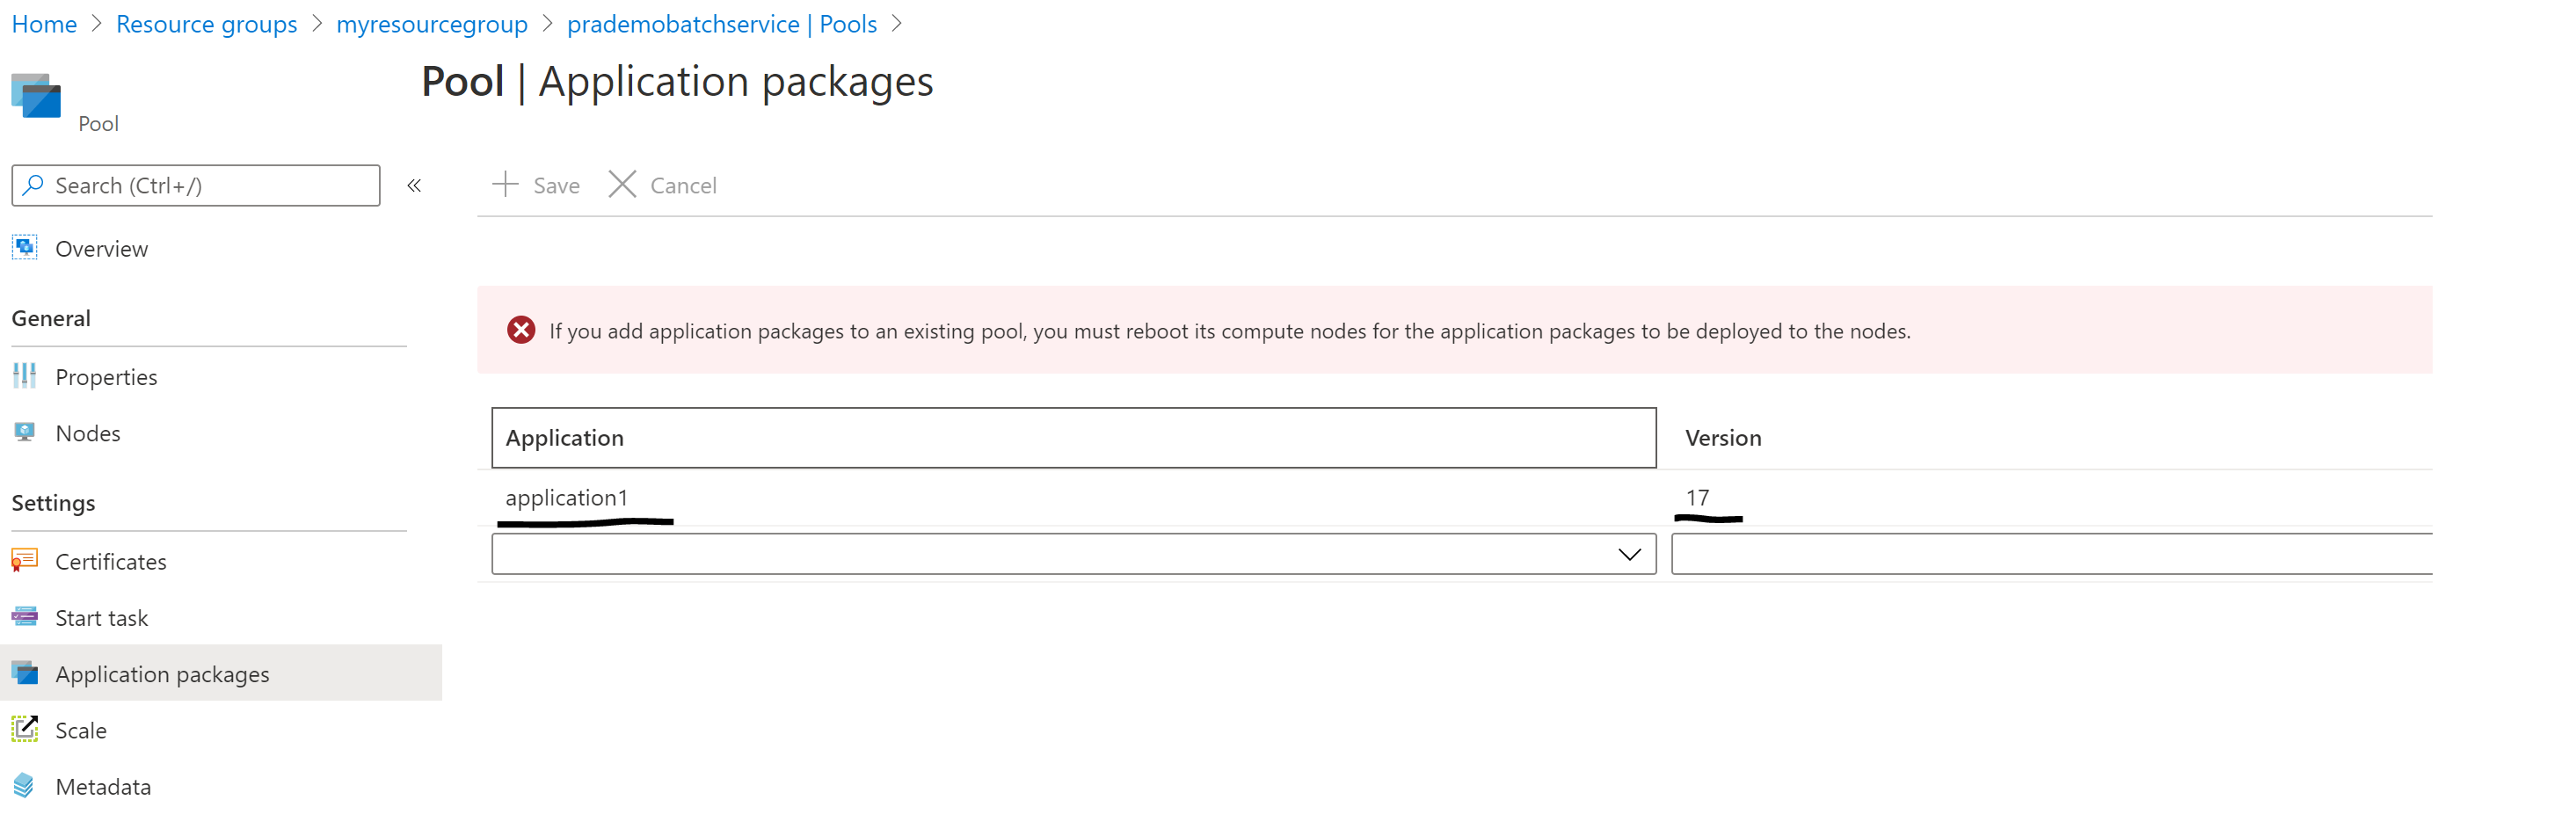Click the Start task icon
The image size is (2576, 829).
pyautogui.click(x=25, y=617)
